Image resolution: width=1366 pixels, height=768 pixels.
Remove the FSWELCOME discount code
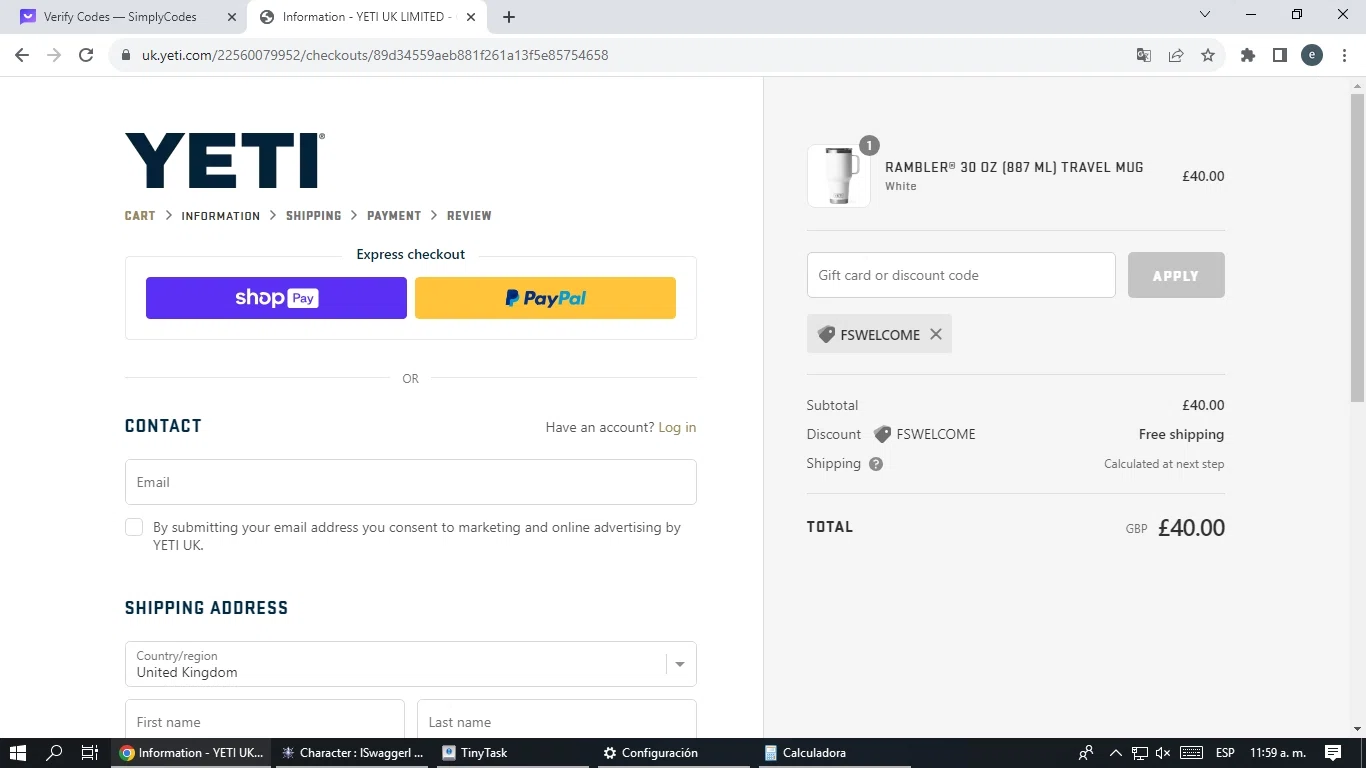click(936, 334)
